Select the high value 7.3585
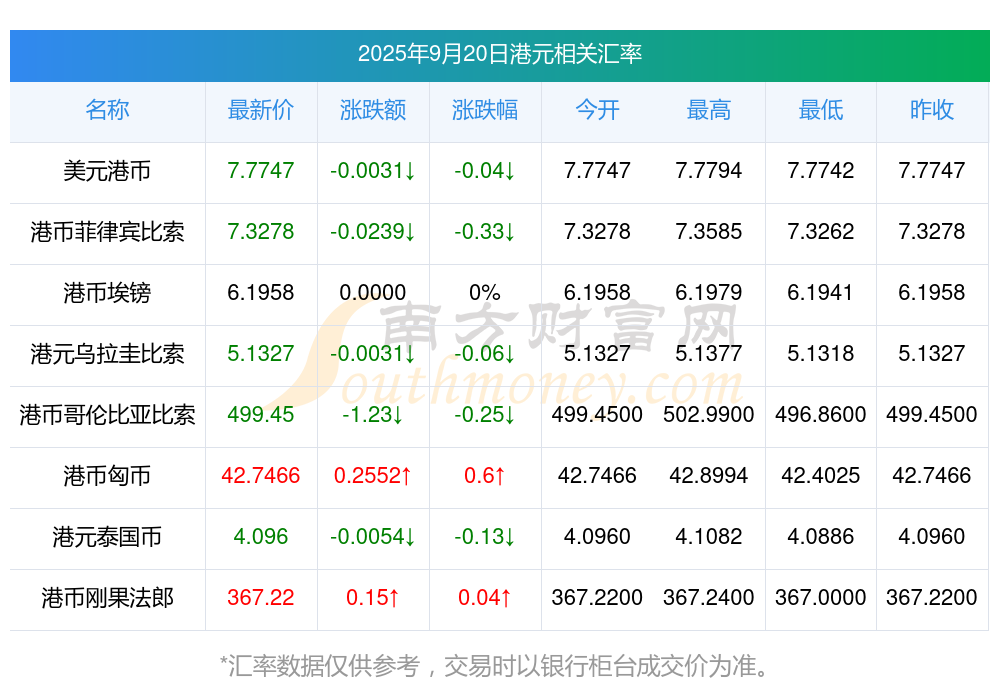The image size is (1000, 698). pos(709,232)
